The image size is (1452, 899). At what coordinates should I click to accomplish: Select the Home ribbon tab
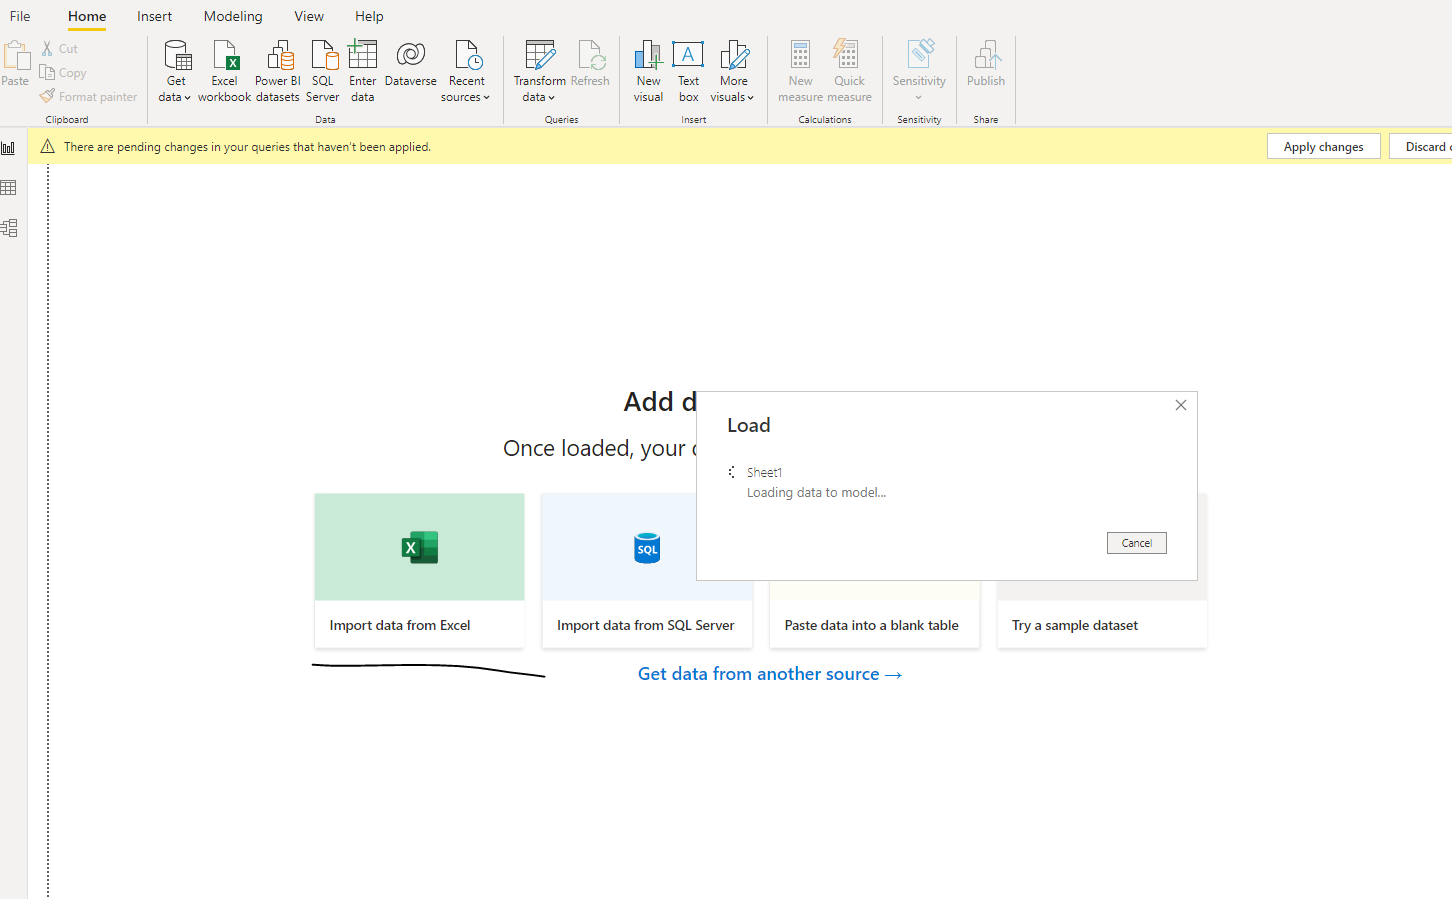pyautogui.click(x=87, y=16)
